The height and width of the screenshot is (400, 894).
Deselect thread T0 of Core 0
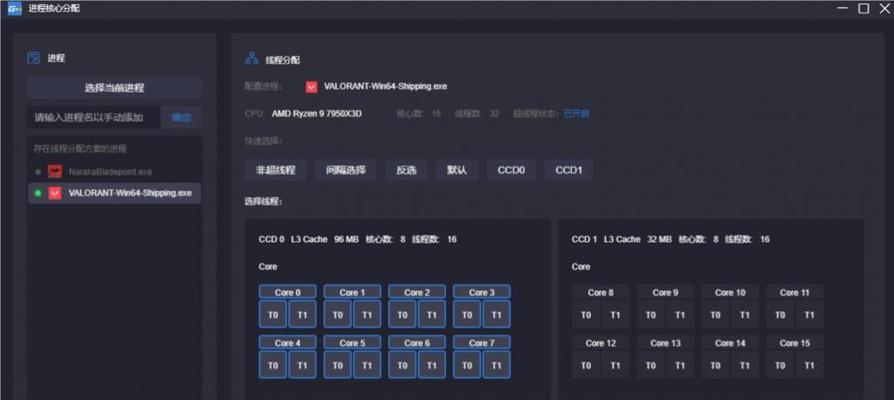(273, 315)
